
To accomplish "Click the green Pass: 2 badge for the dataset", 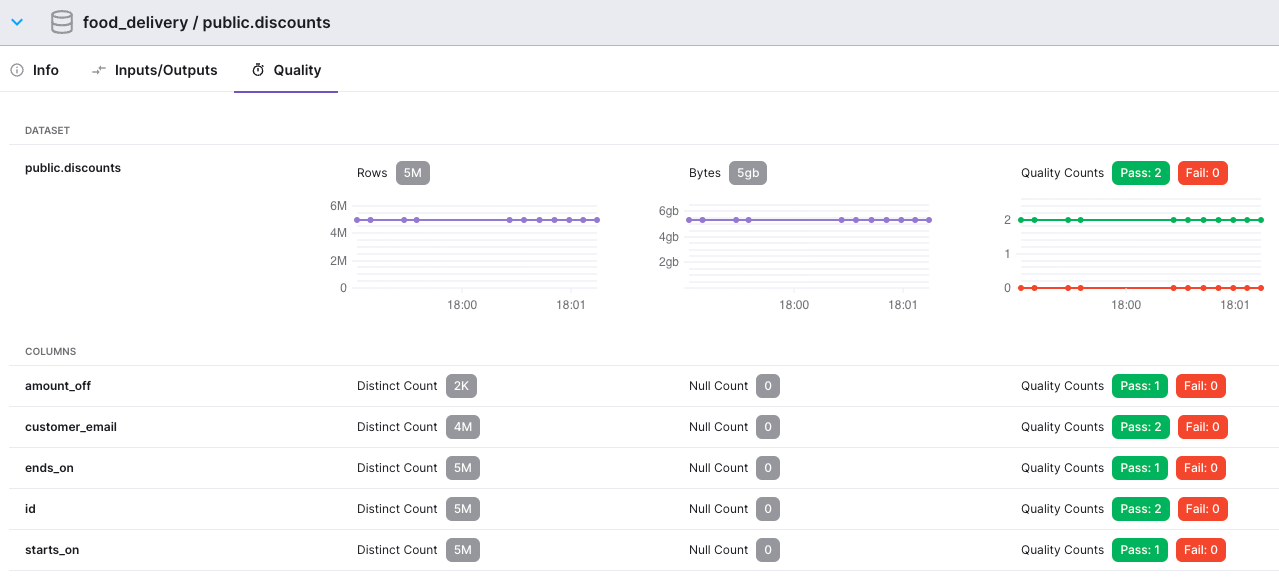I will pyautogui.click(x=1140, y=172).
